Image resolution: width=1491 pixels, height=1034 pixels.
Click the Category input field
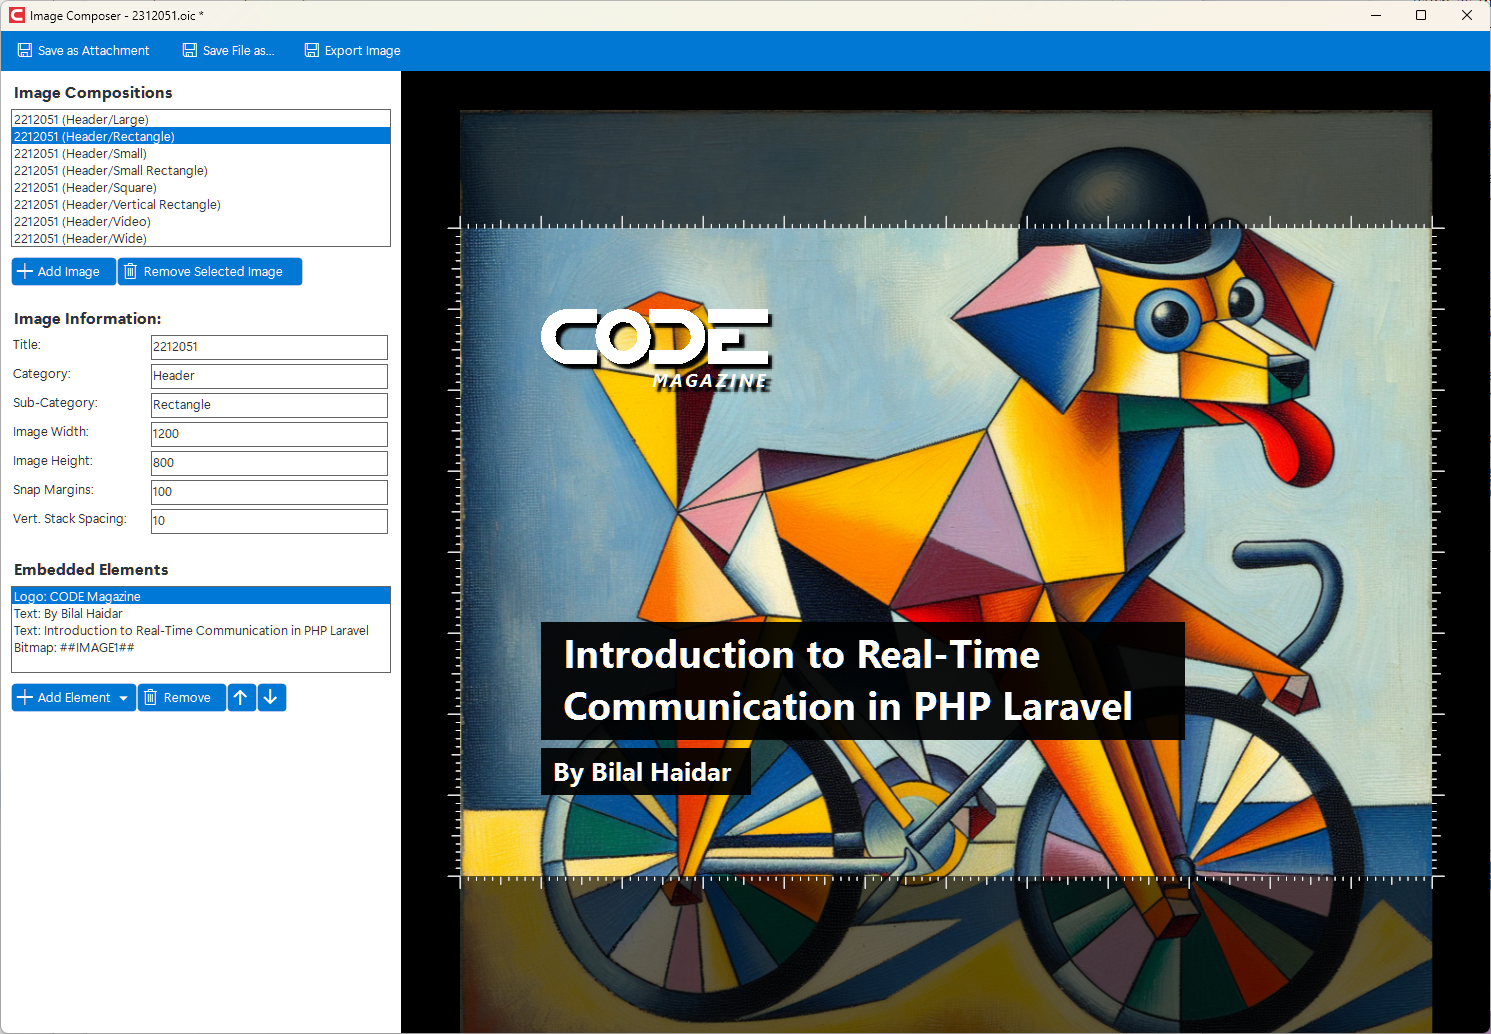pyautogui.click(x=269, y=376)
